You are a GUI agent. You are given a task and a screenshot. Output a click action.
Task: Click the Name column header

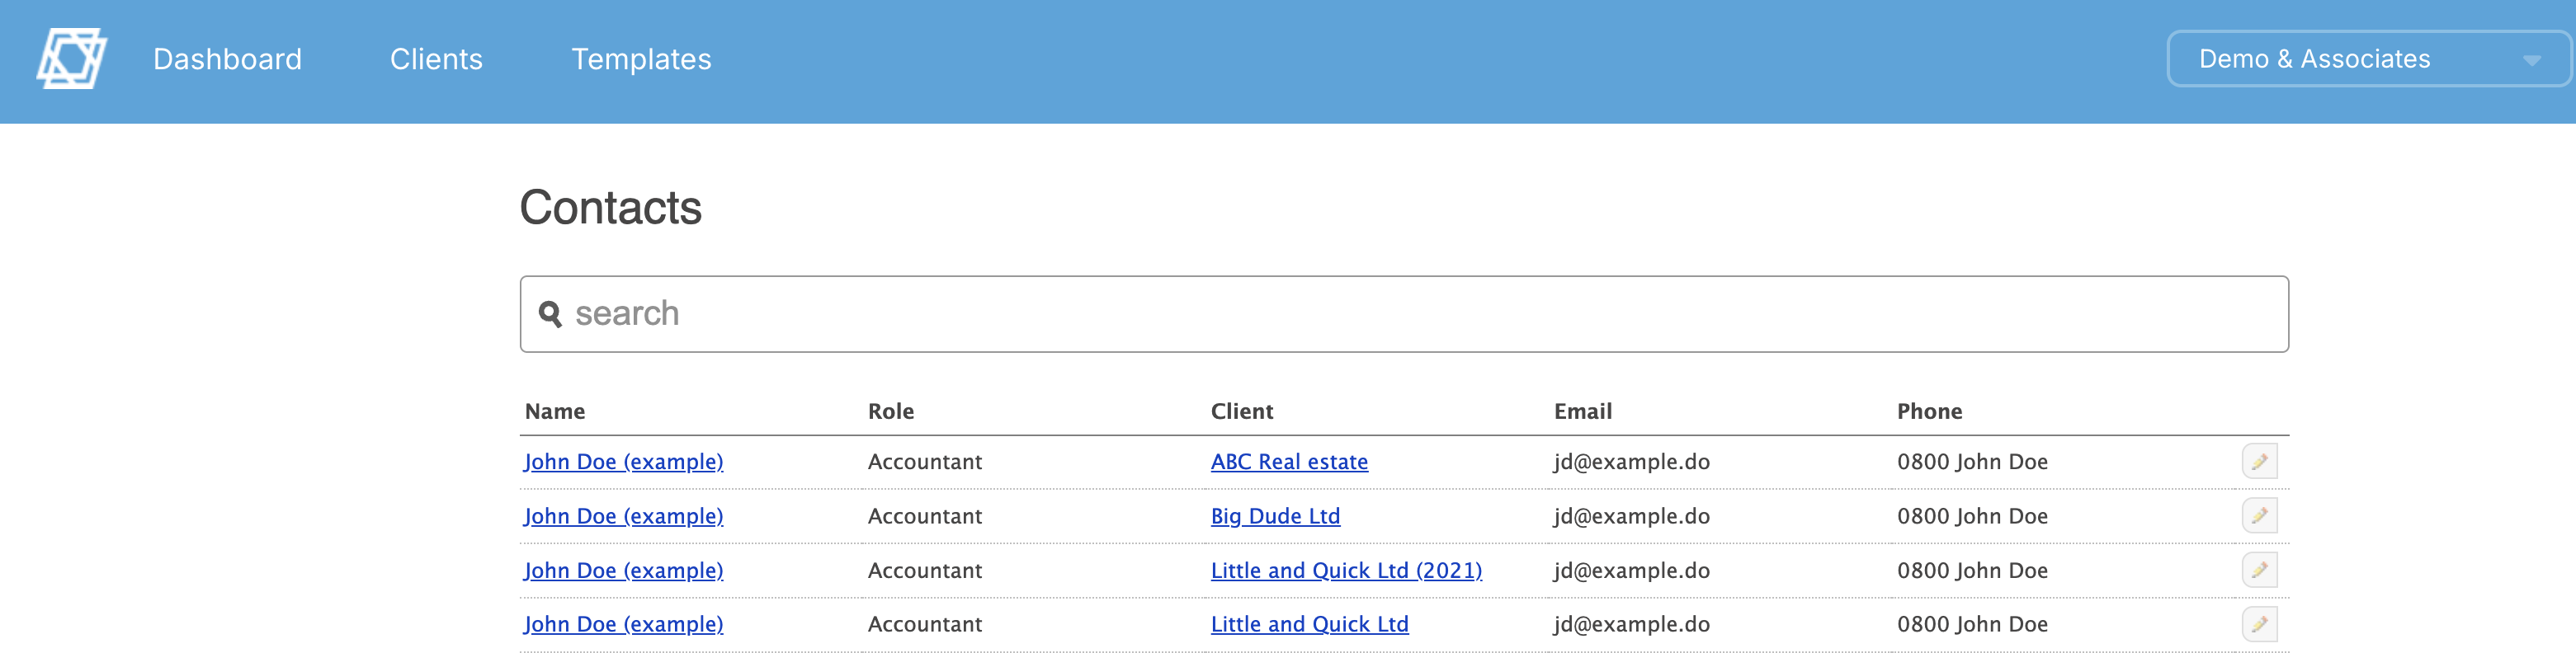[x=555, y=411]
